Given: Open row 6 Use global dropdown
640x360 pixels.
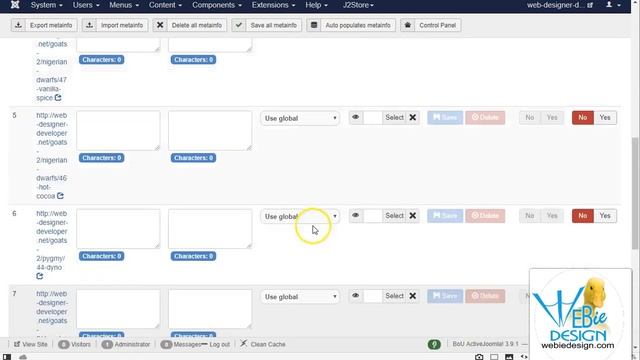Looking at the screenshot, I should tap(300, 216).
